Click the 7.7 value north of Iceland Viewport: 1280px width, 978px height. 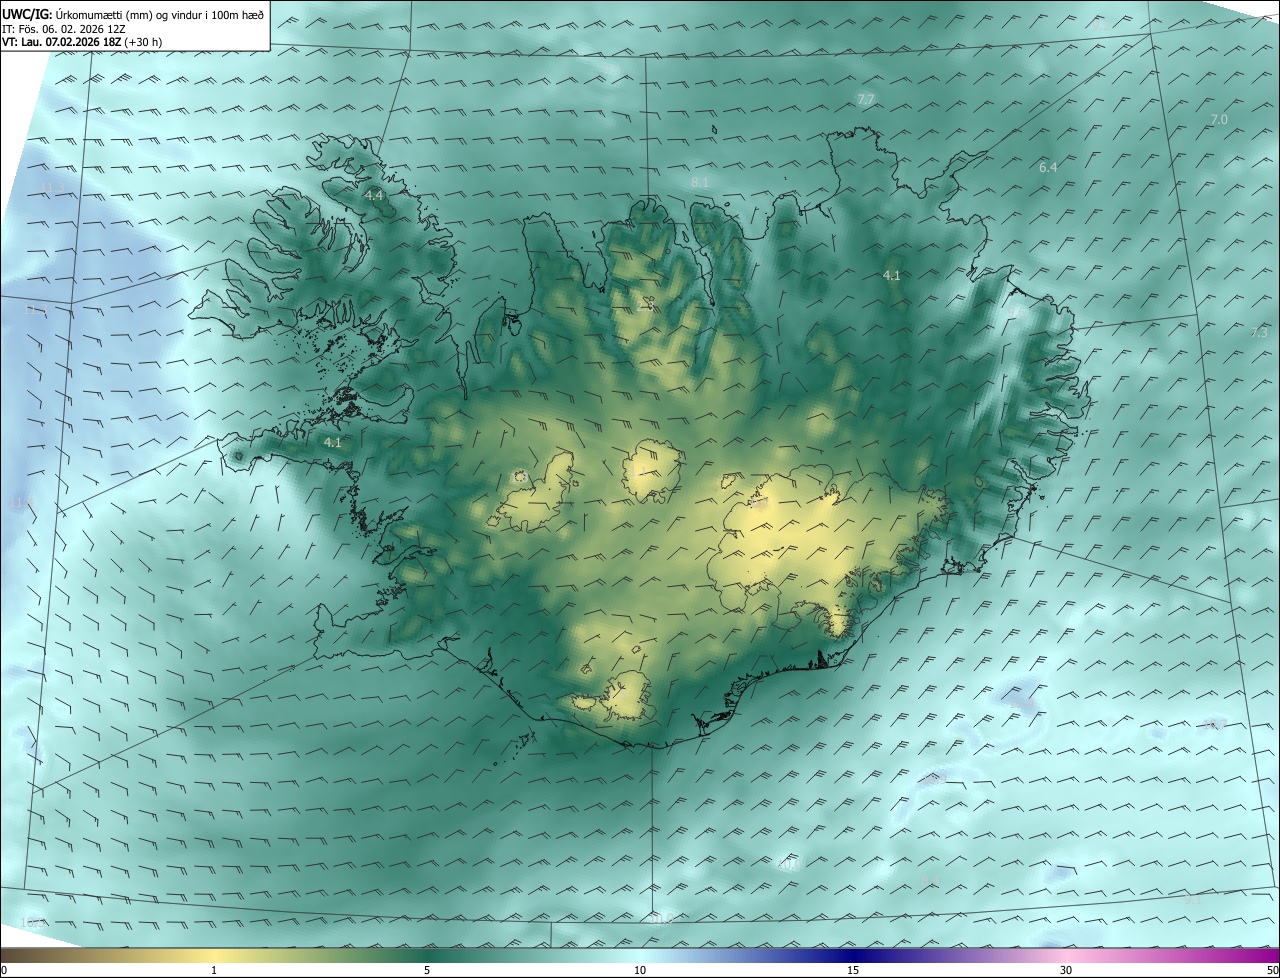[866, 99]
